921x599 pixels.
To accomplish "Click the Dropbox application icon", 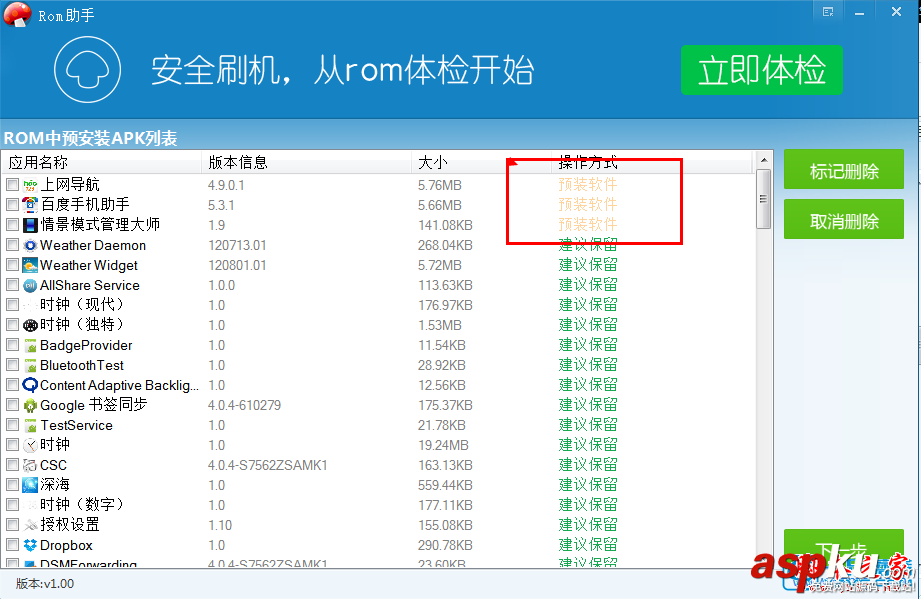I will [30, 545].
